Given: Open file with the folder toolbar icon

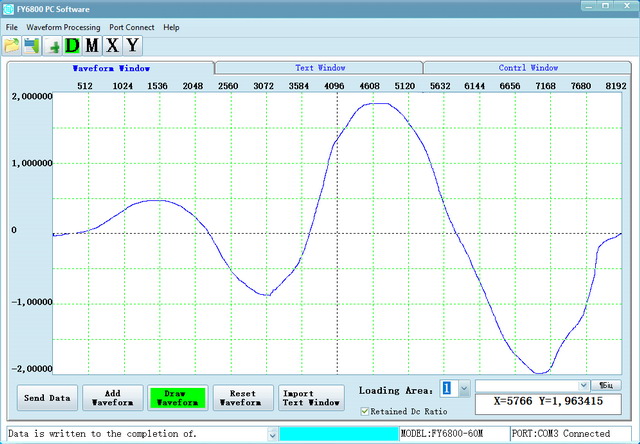Looking at the screenshot, I should tap(11, 45).
